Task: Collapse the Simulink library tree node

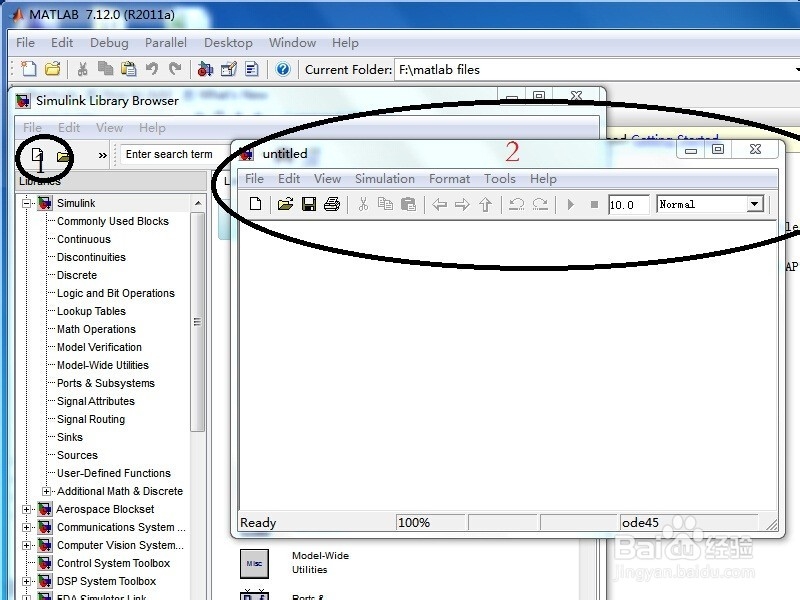Action: [x=26, y=203]
